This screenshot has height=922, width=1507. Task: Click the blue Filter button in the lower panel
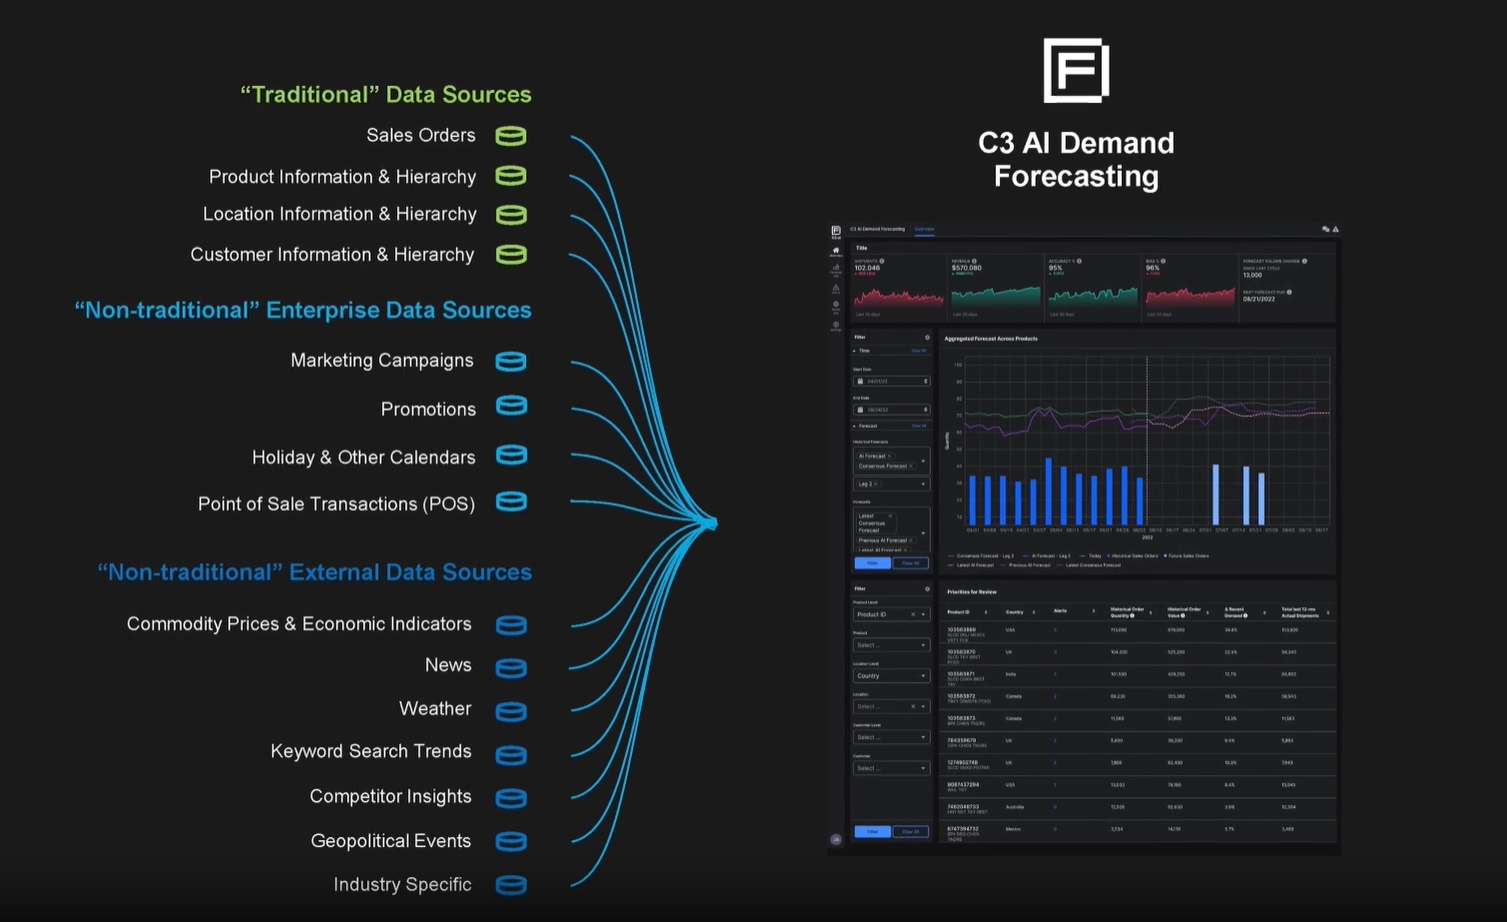pos(872,832)
